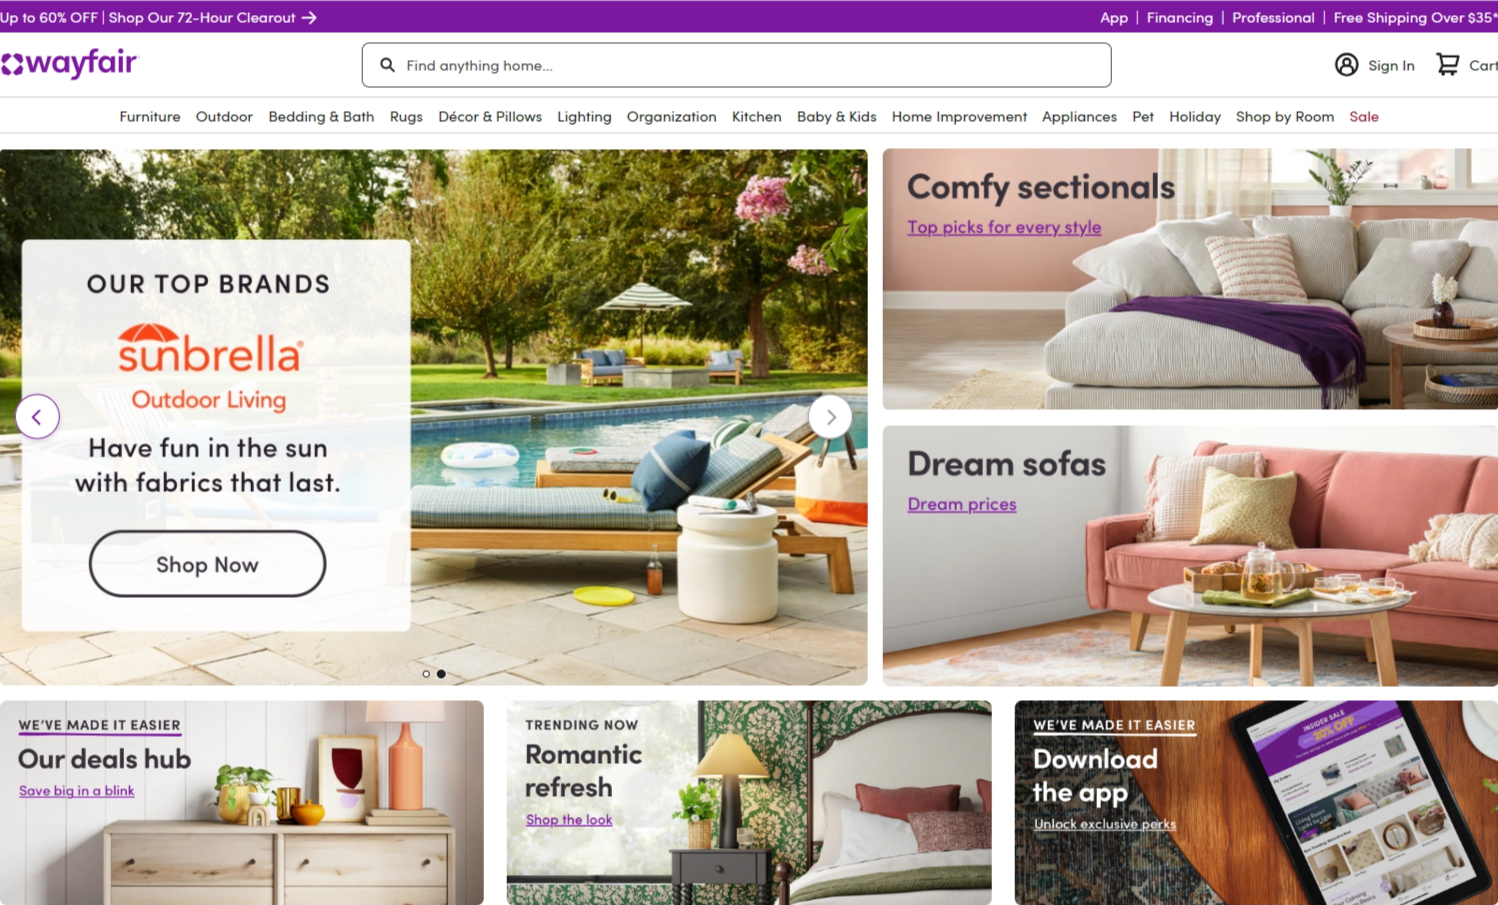This screenshot has width=1498, height=905.
Task: Click the TRENDING NOW label
Action: (x=582, y=725)
